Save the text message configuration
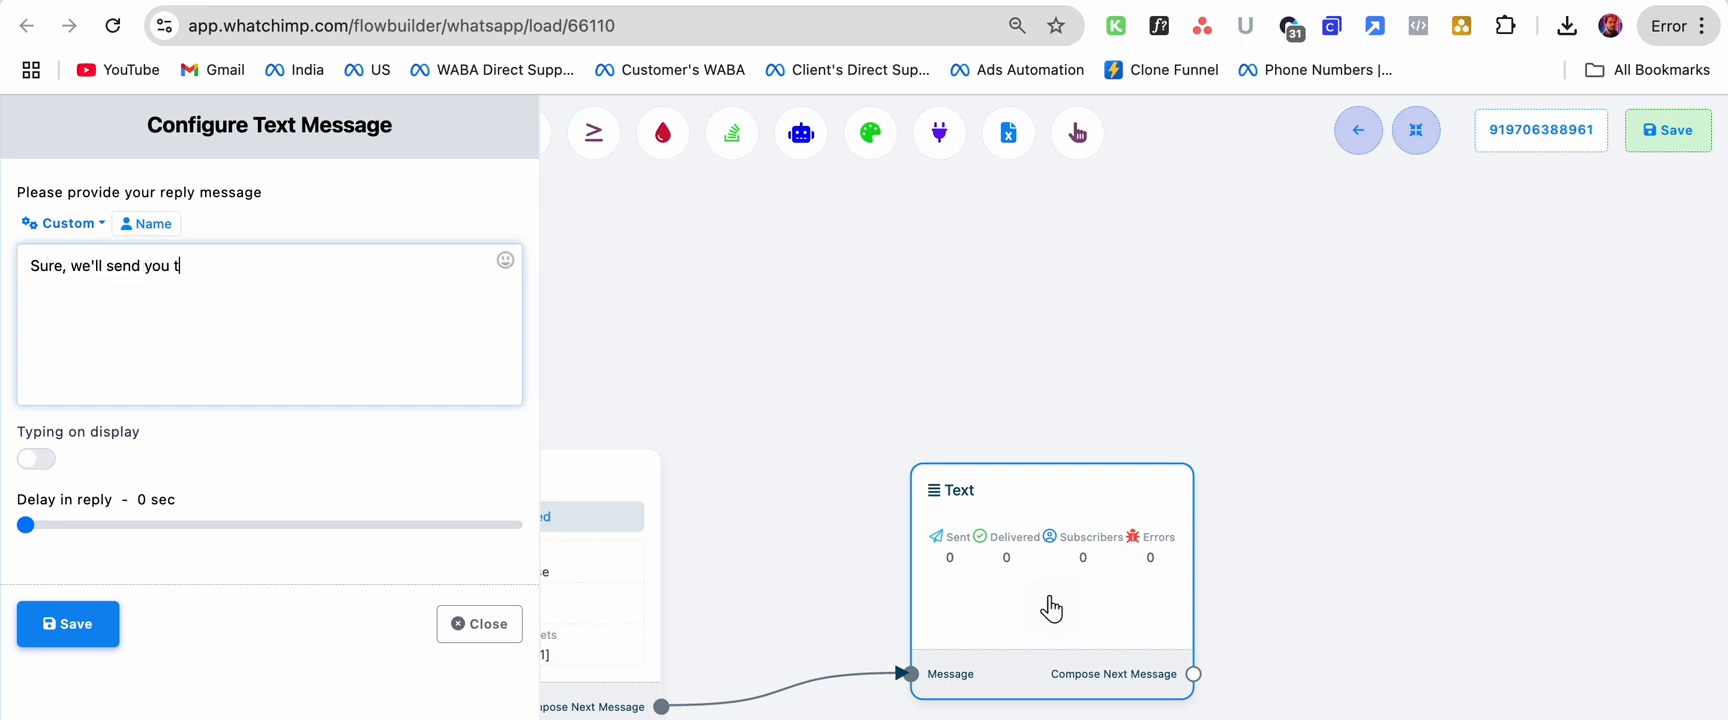1728x720 pixels. click(68, 624)
